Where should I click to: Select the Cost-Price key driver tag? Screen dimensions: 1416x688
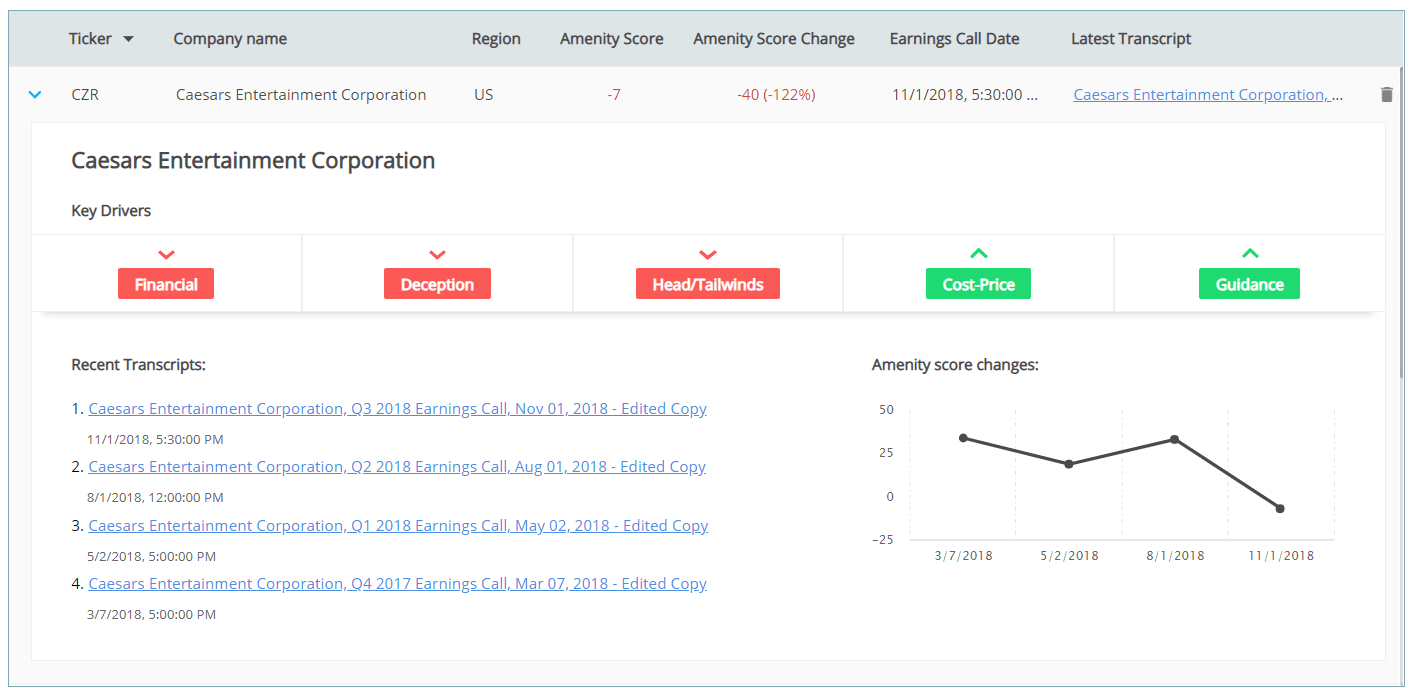[979, 284]
